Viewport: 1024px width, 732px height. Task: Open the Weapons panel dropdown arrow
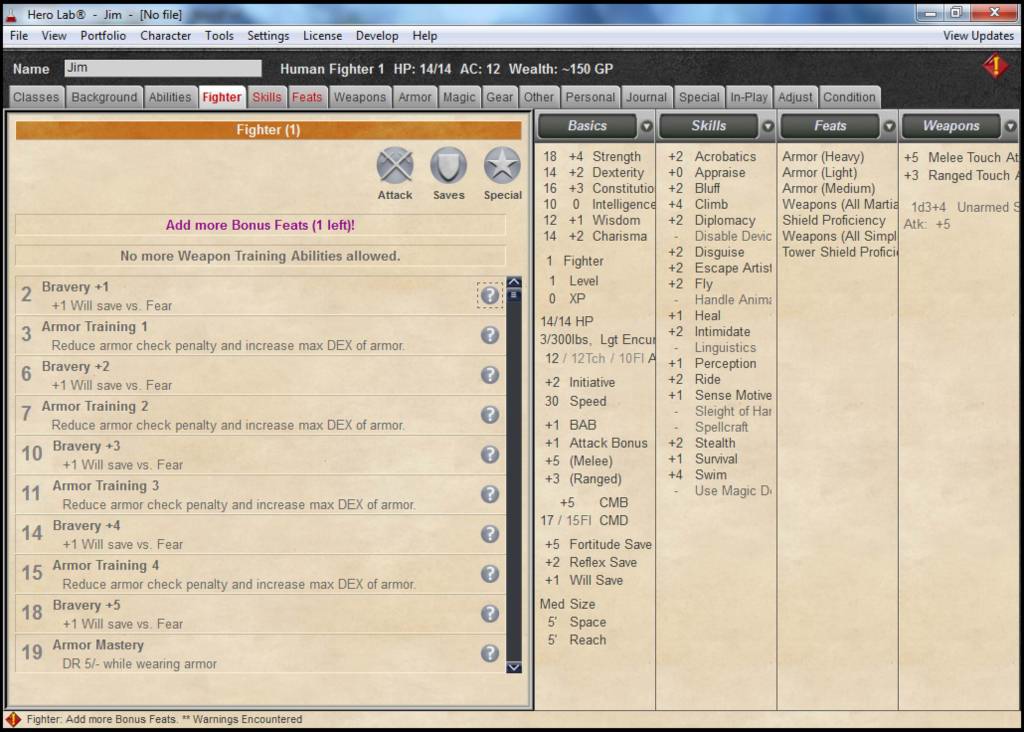(1010, 126)
